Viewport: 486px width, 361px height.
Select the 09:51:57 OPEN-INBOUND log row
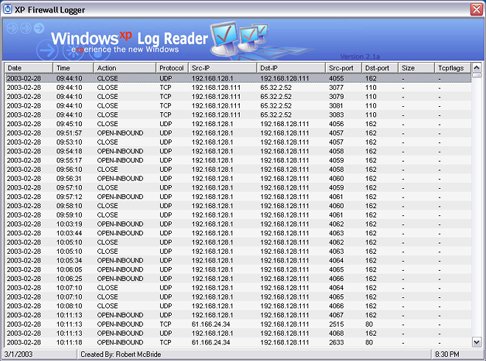(238, 133)
